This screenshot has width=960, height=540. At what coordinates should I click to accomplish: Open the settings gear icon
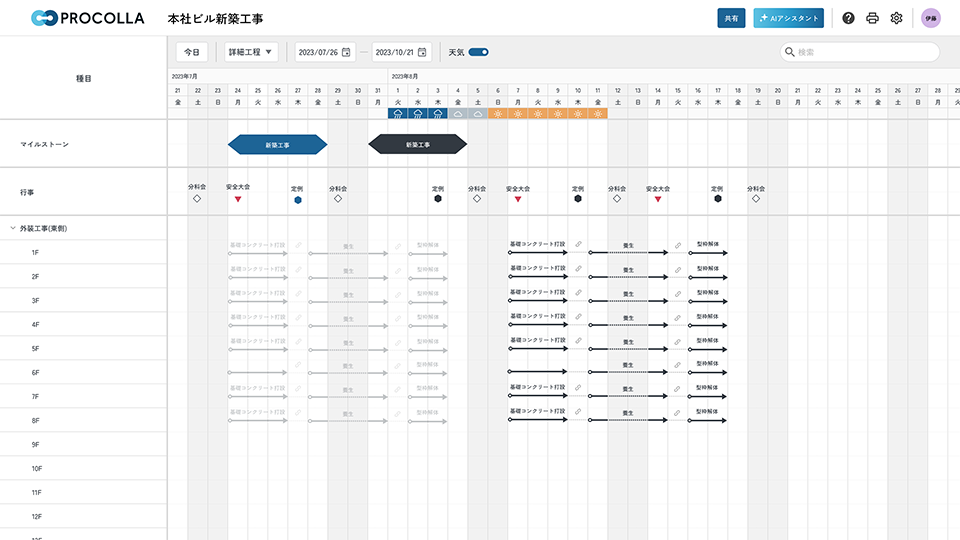(x=896, y=18)
